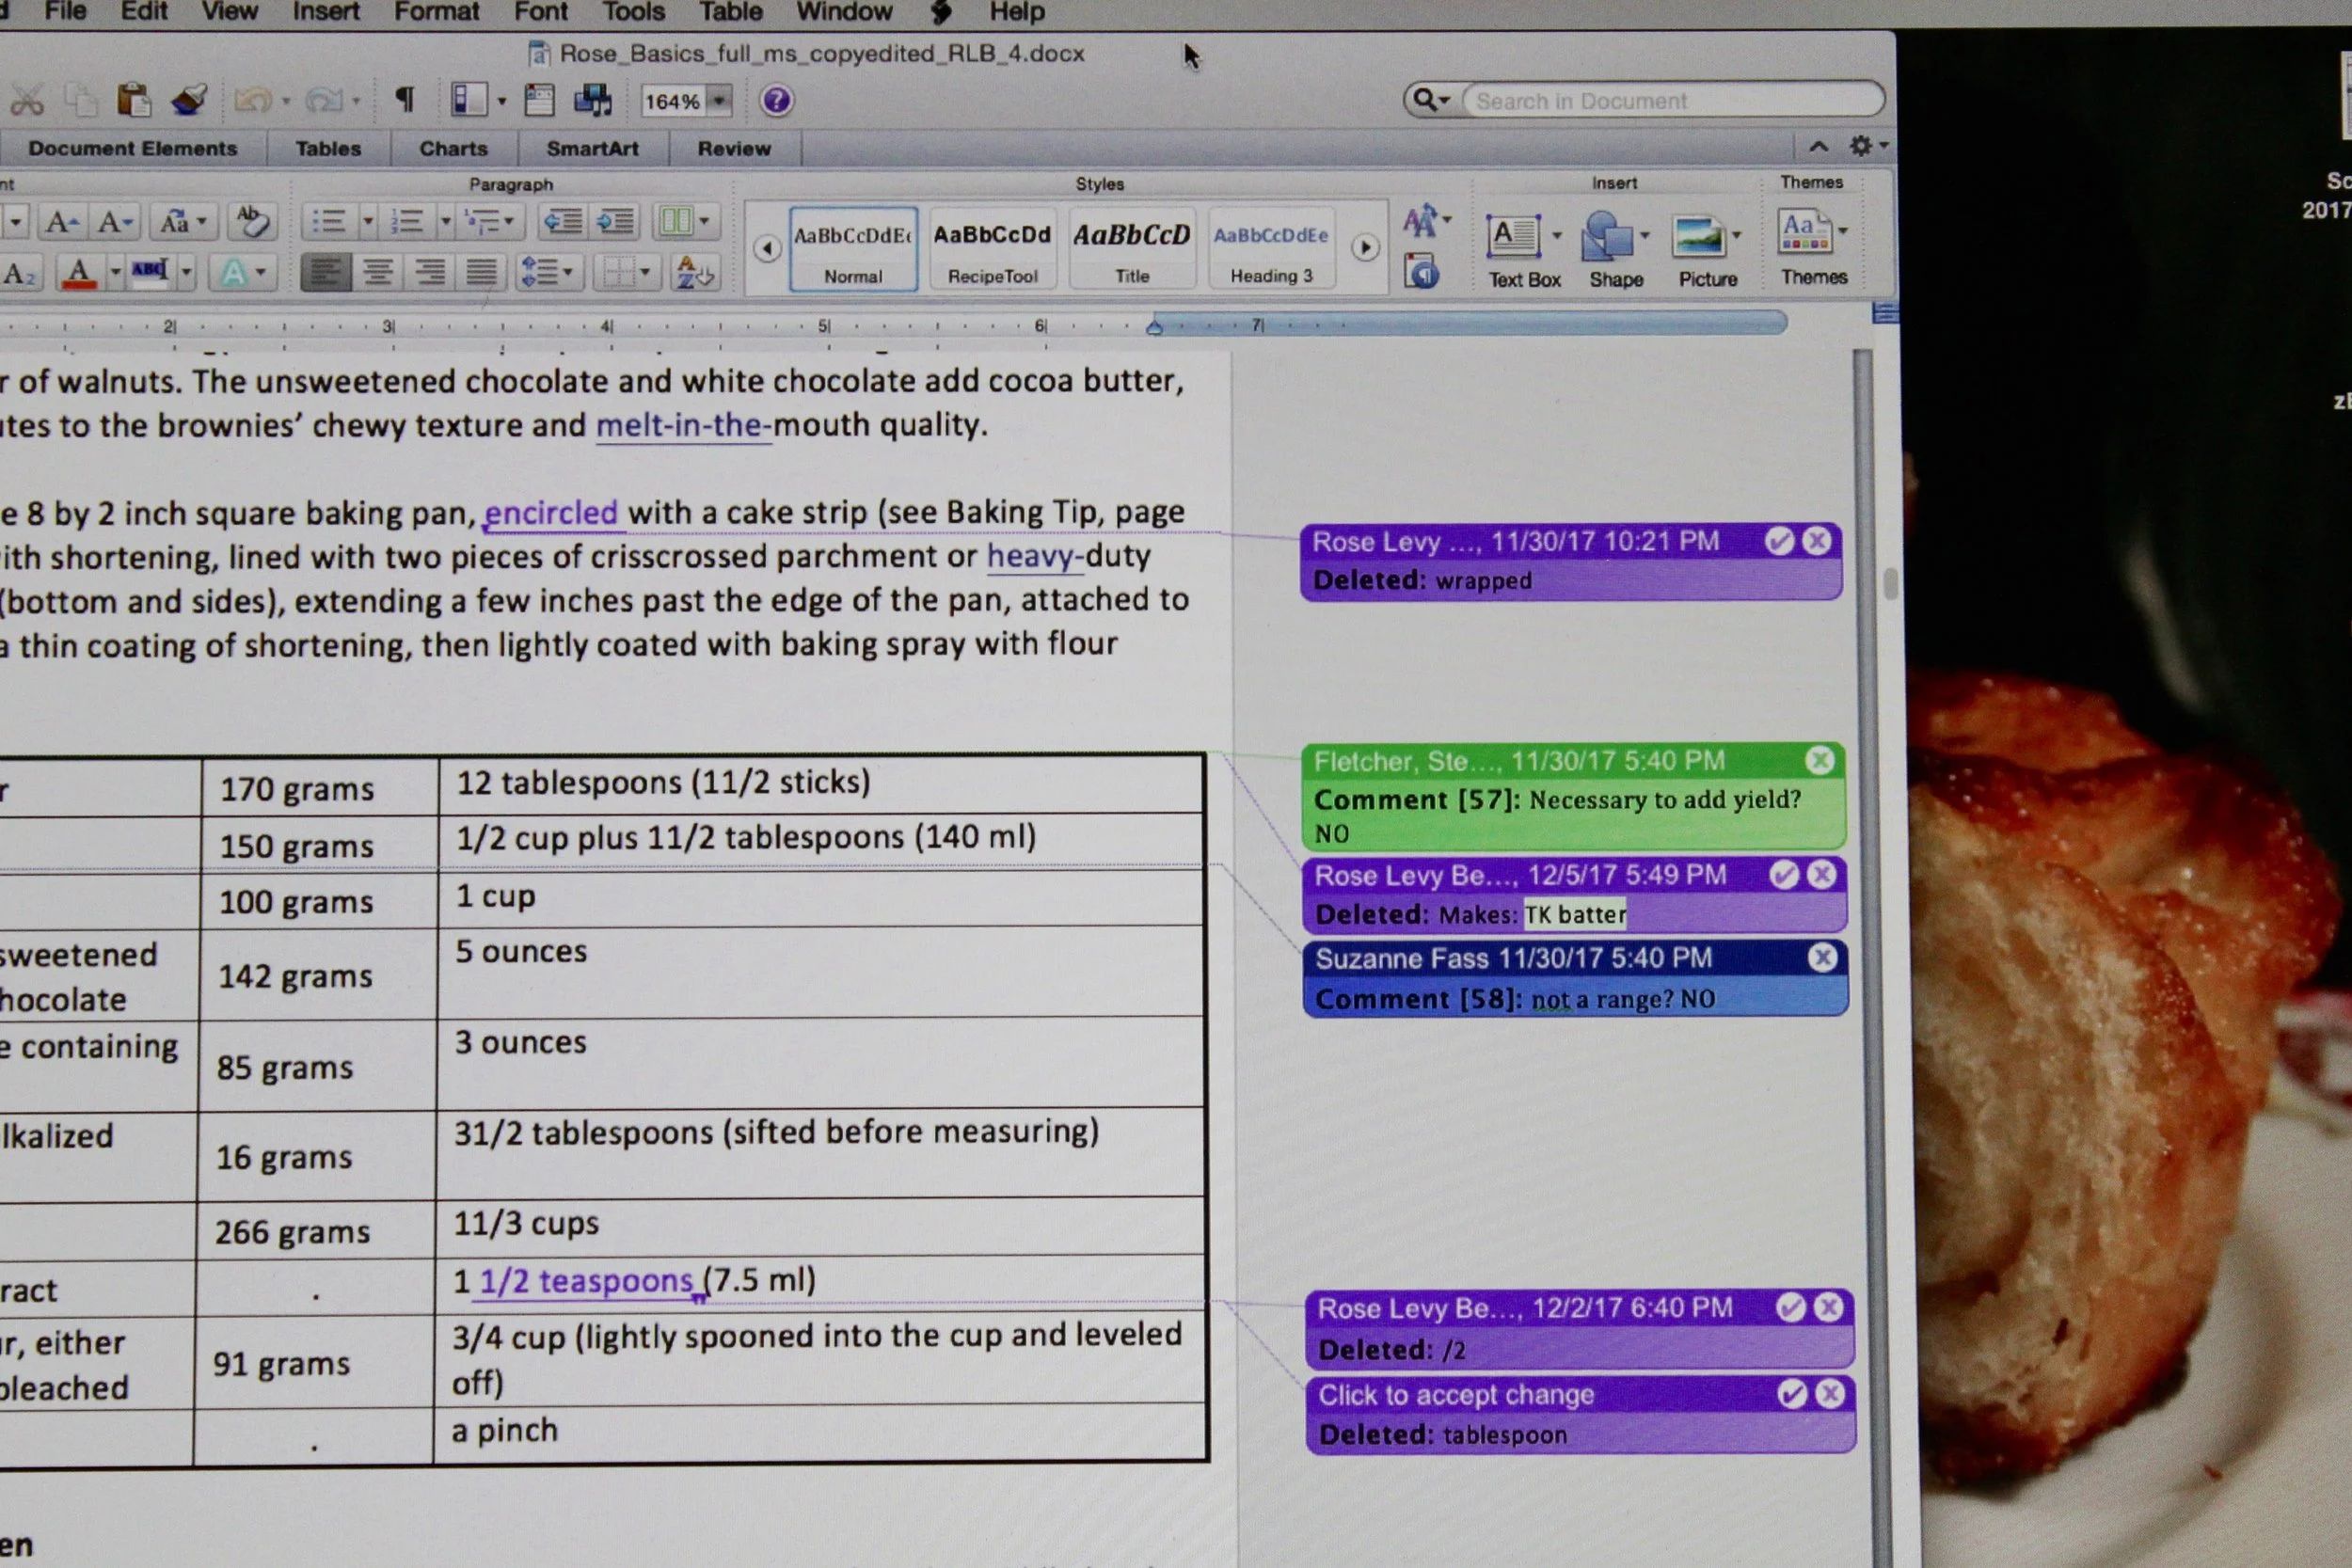This screenshot has height=1568, width=2352.
Task: Click the Clear Formatting eraser icon
Action: click(251, 221)
